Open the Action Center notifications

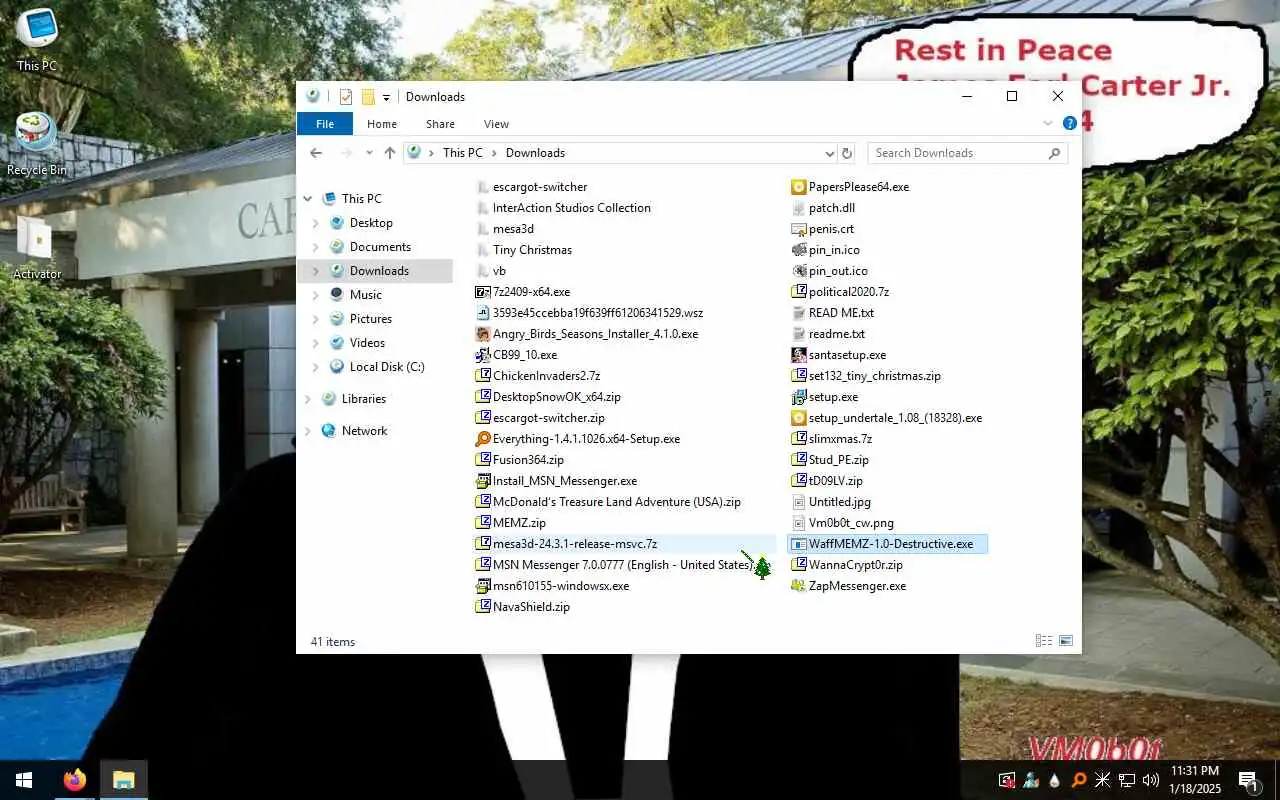point(1250,780)
